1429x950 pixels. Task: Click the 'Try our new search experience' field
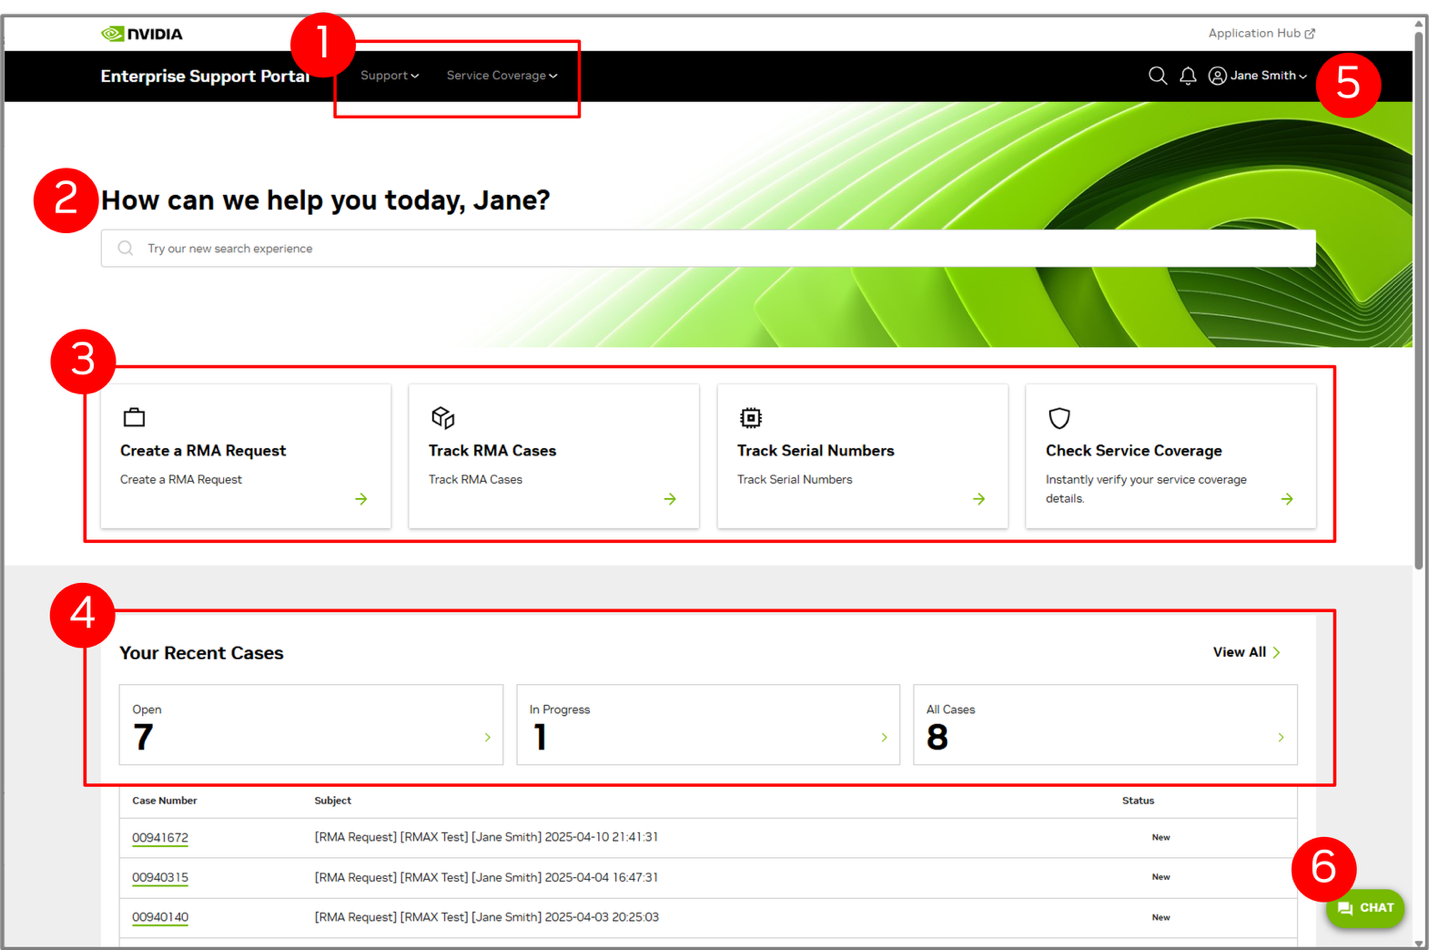point(708,248)
